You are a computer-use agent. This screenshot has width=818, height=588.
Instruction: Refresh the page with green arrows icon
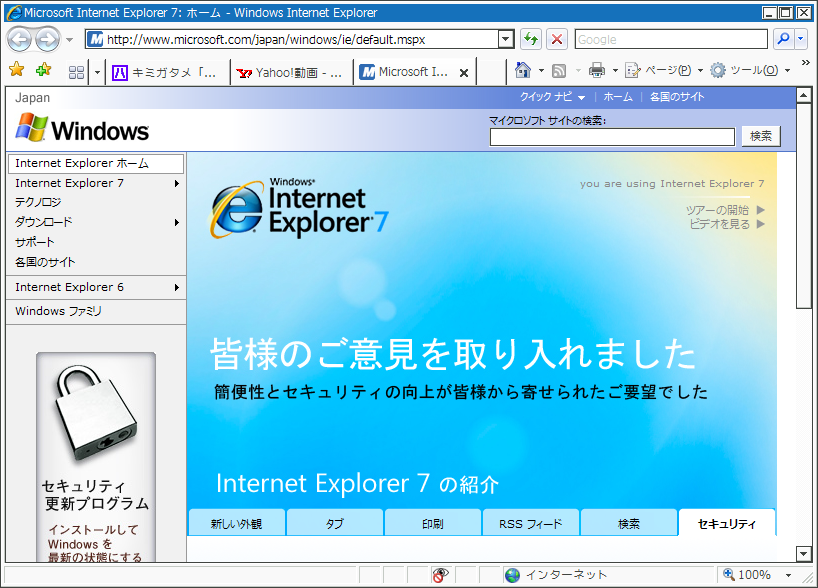pyautogui.click(x=531, y=39)
